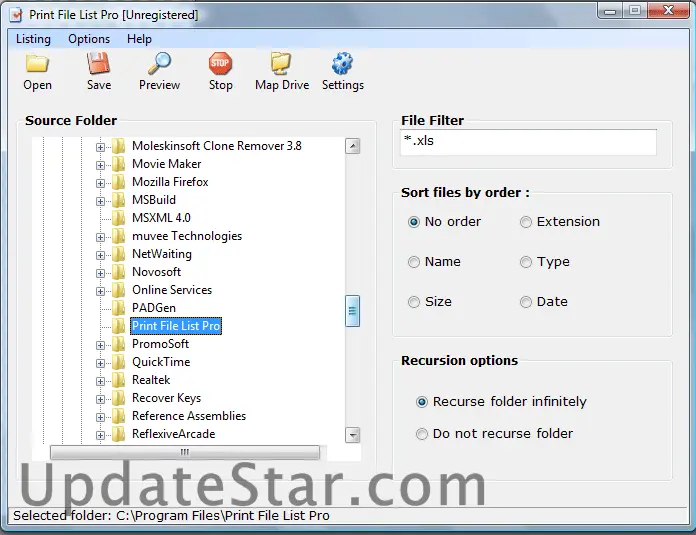This screenshot has width=696, height=535.
Task: Select sort by Name radio button
Action: 414,262
